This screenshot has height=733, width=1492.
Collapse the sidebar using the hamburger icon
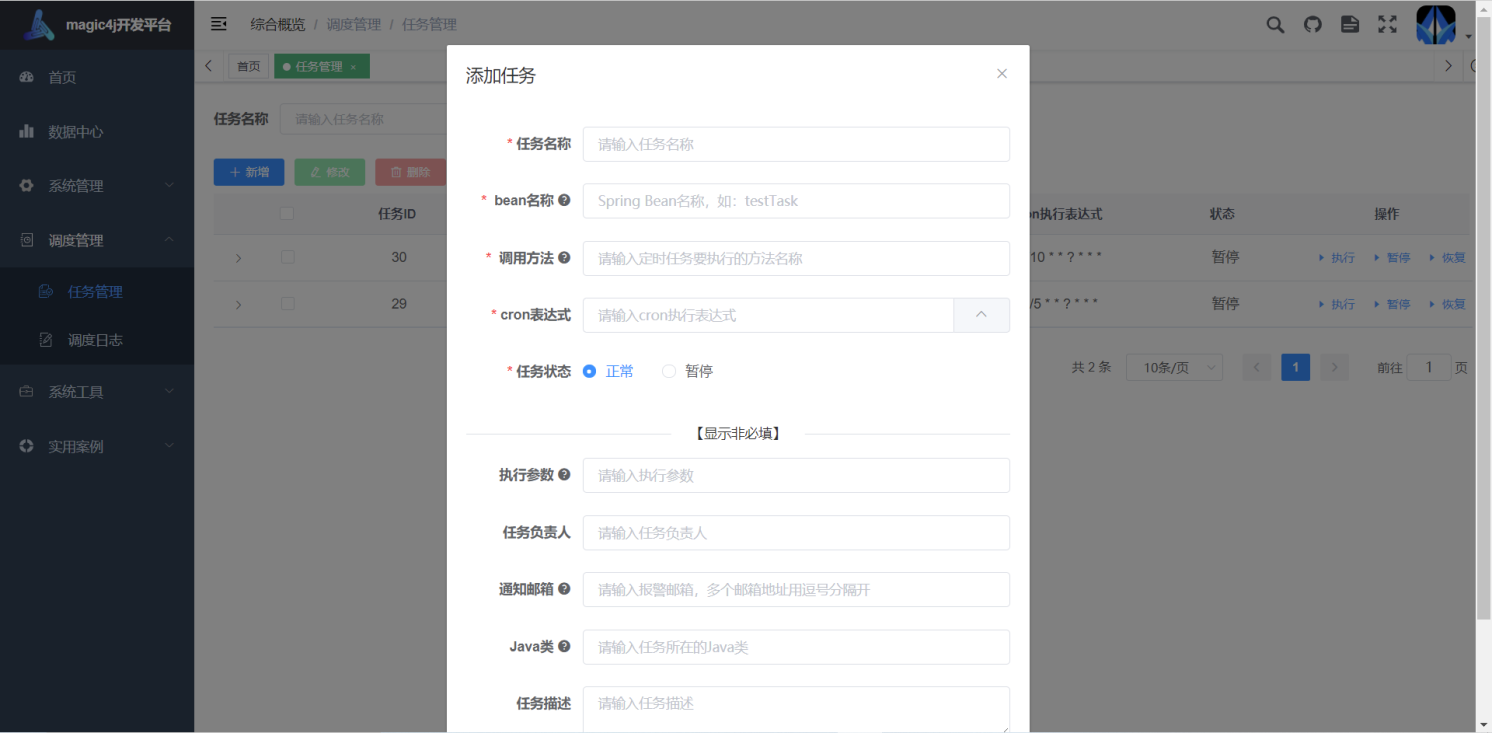[219, 24]
